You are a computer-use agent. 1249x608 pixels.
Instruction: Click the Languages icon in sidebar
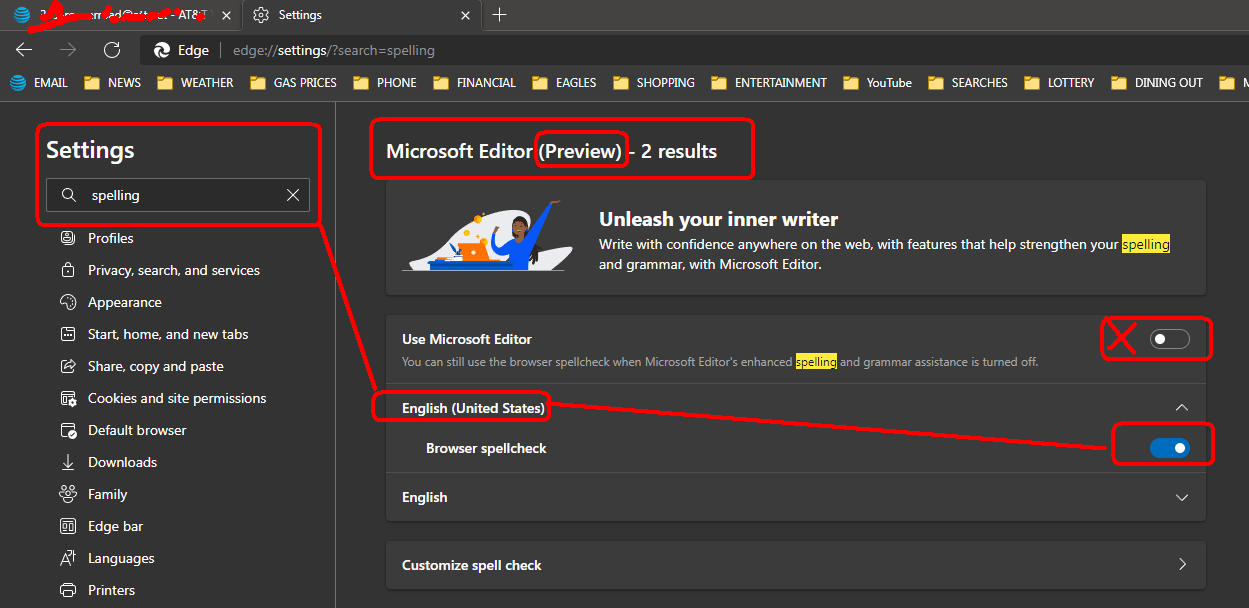tap(68, 558)
